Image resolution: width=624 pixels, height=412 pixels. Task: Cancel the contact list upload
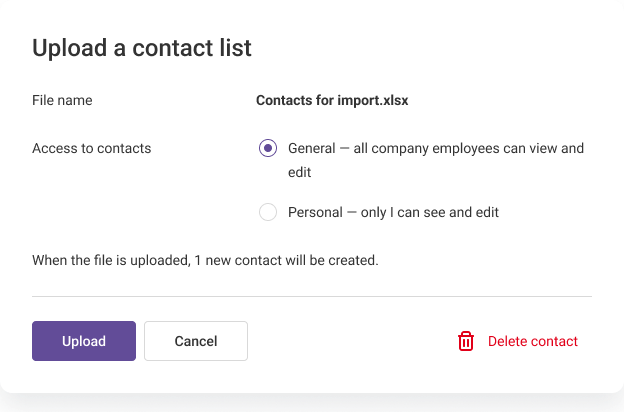196,341
